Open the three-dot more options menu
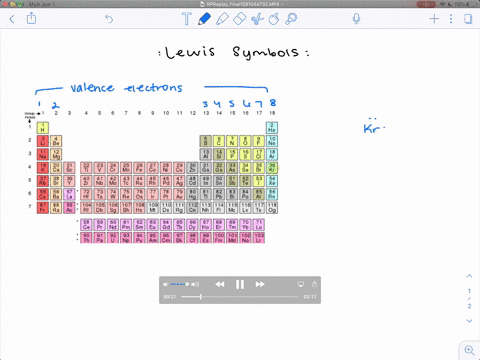The image size is (480, 360). pos(451,19)
